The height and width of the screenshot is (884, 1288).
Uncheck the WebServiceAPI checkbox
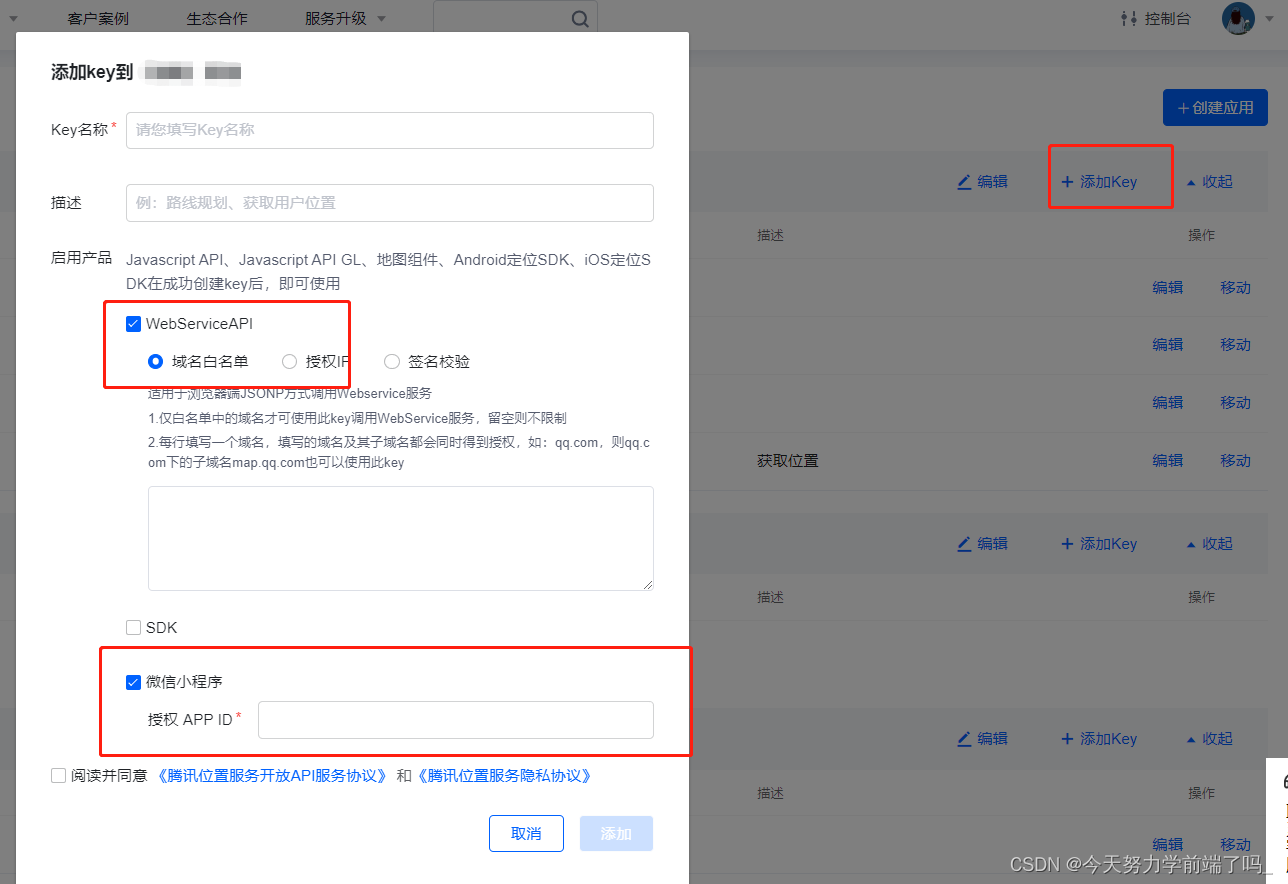(133, 324)
